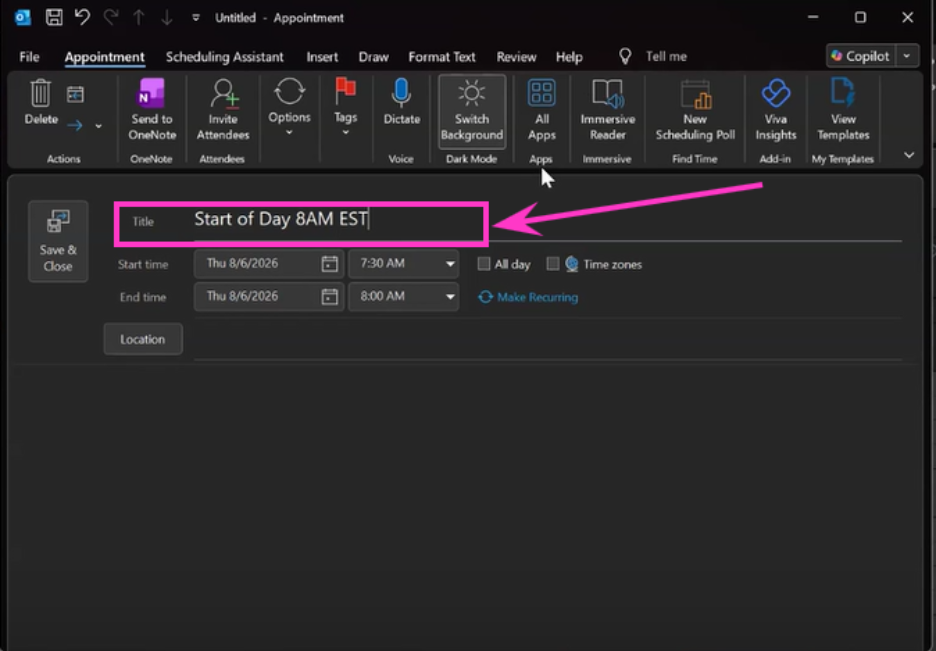Select the Appointment tab

click(104, 57)
